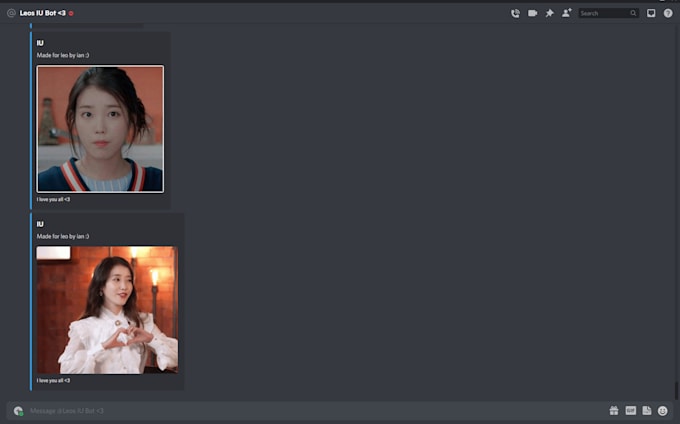Open the inbox icon in header
The width and height of the screenshot is (680, 424).
click(651, 13)
